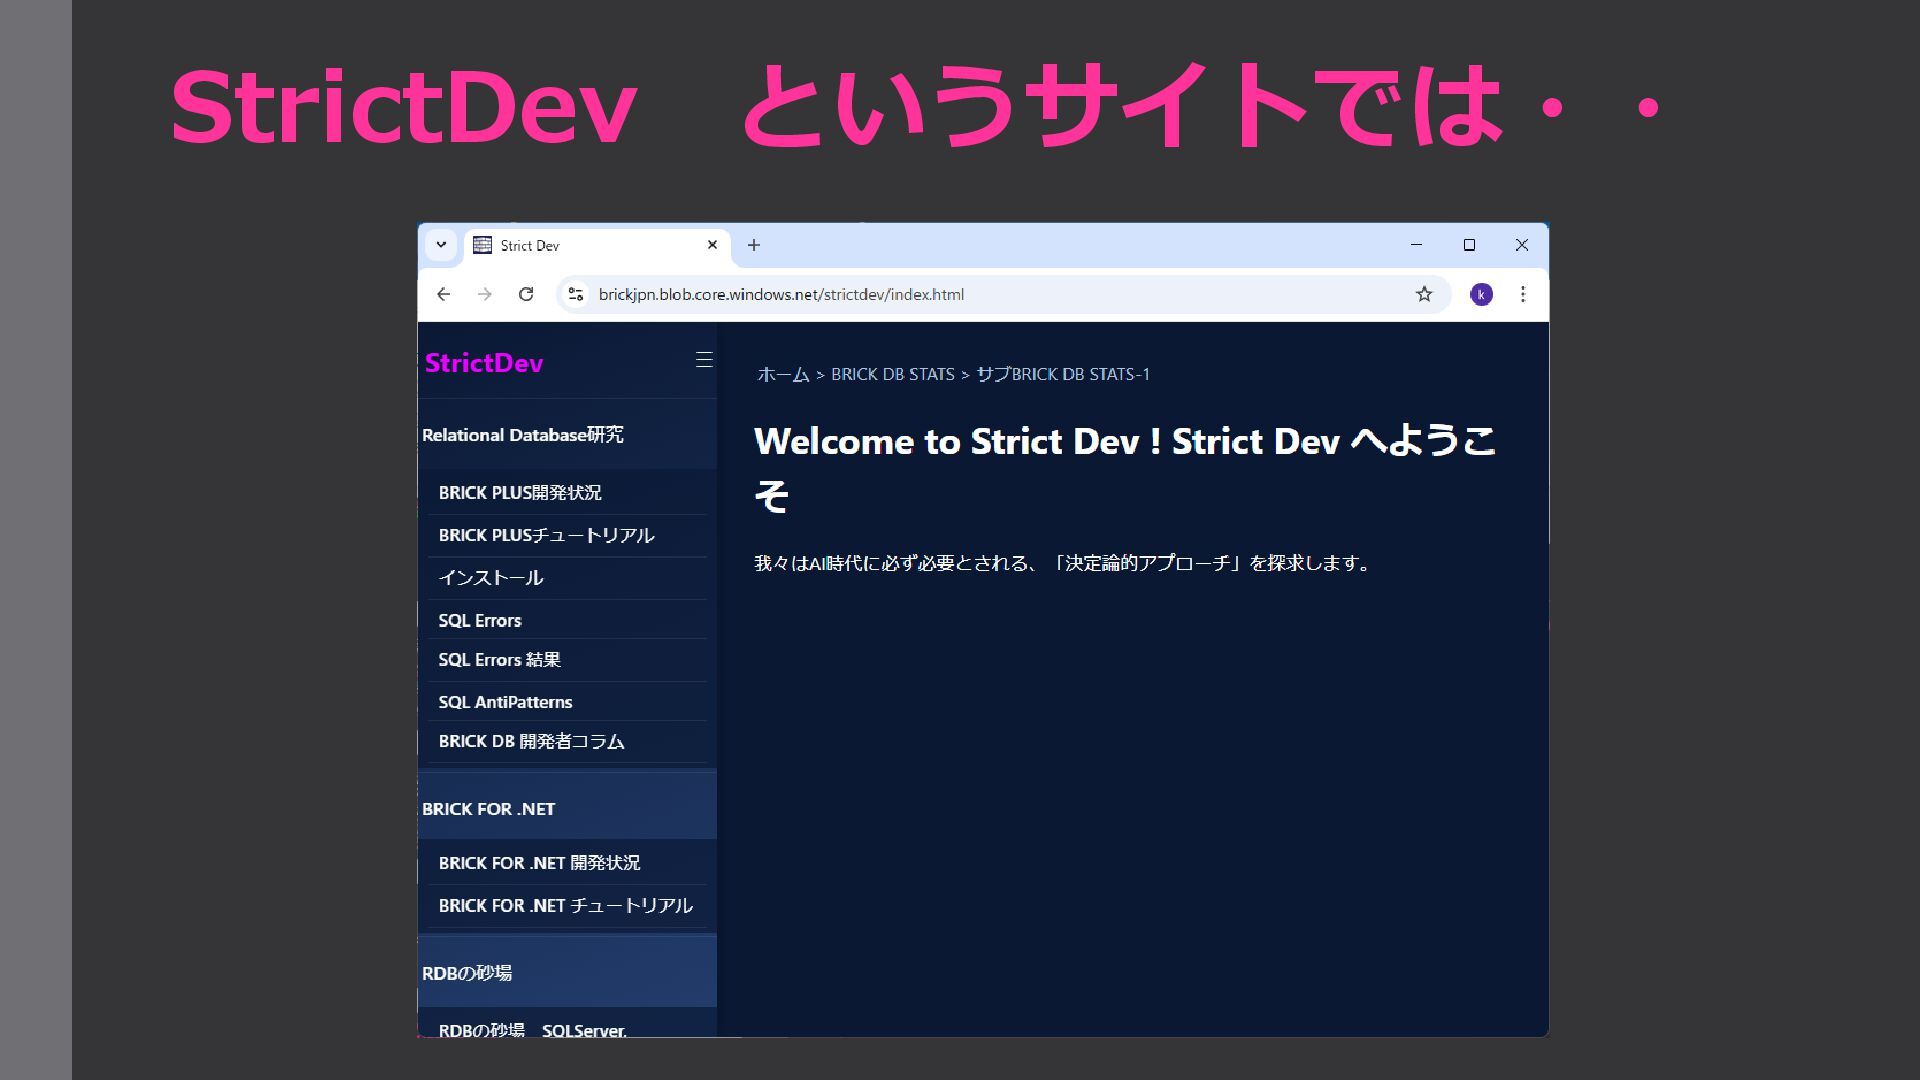Click site information icon in address bar

coord(576,294)
